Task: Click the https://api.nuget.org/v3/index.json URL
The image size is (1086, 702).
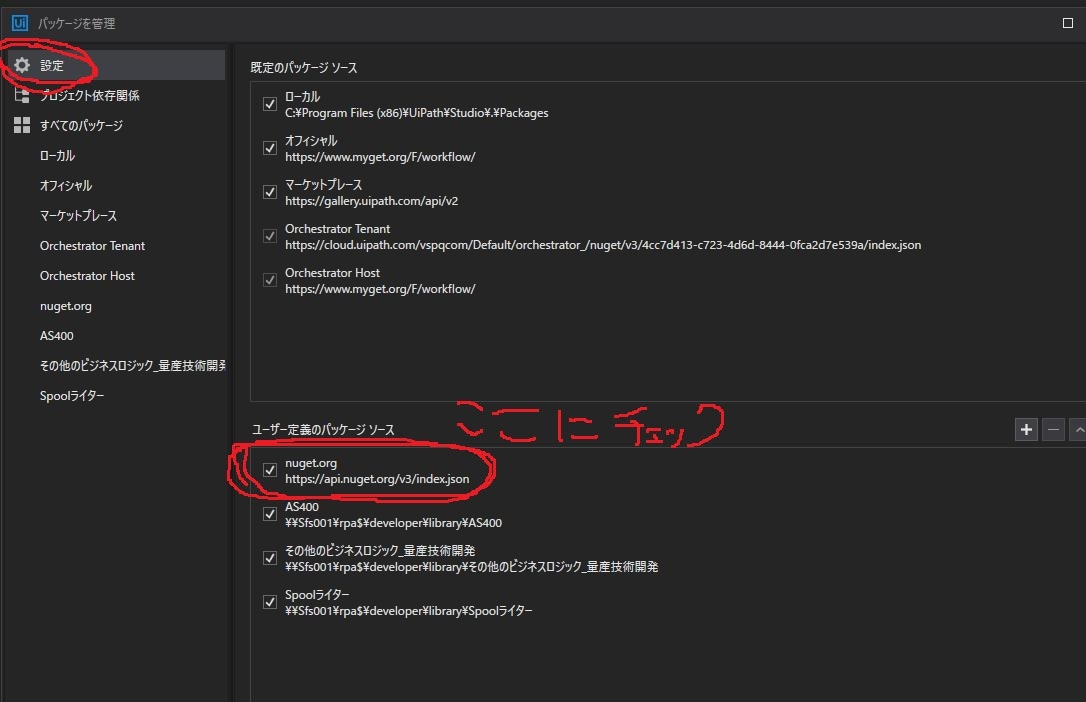Action: coord(378,478)
